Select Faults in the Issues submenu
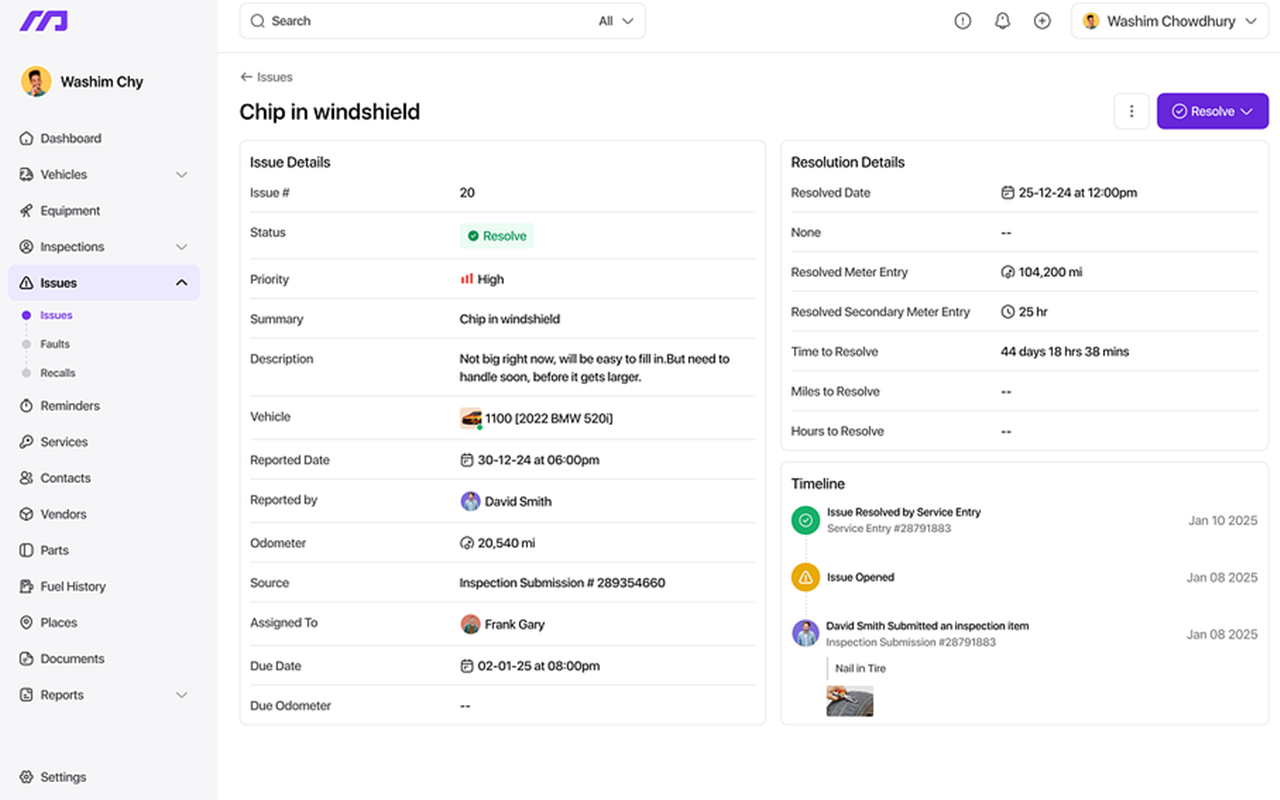The width and height of the screenshot is (1280, 800). (x=55, y=344)
